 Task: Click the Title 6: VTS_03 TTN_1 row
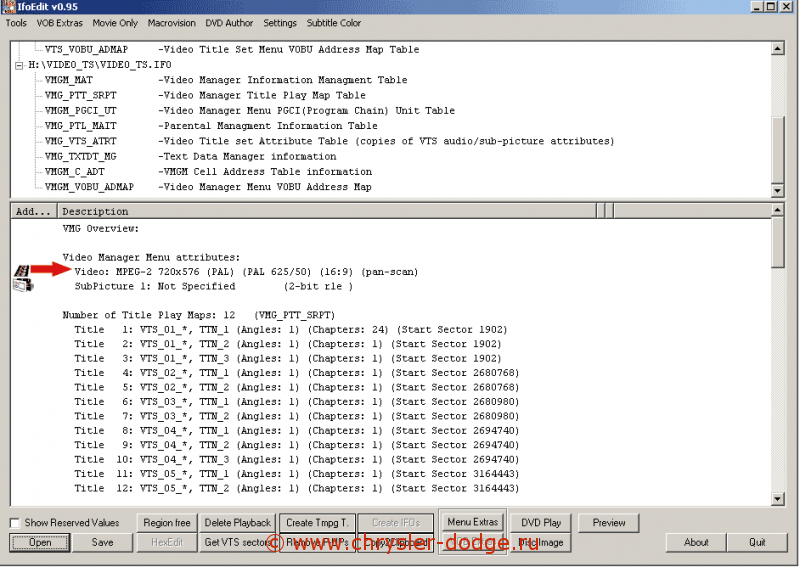[297, 402]
